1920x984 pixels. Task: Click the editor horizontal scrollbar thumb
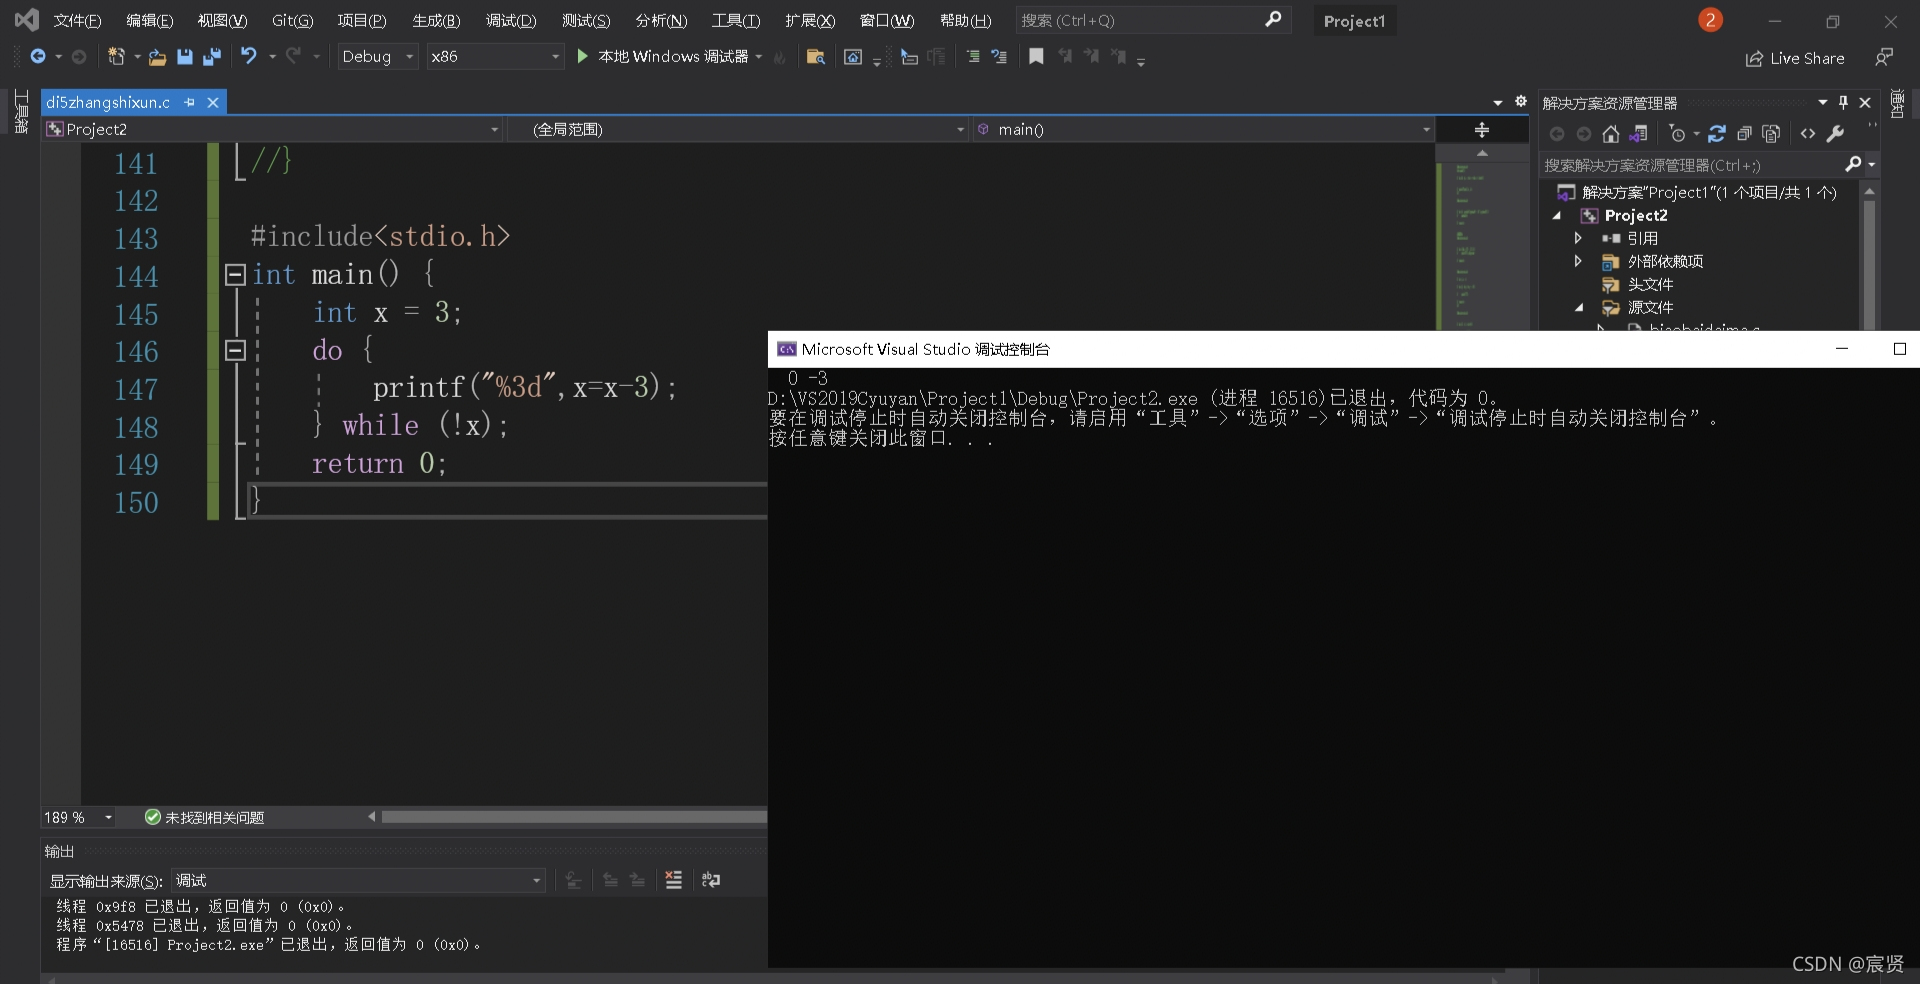574,818
